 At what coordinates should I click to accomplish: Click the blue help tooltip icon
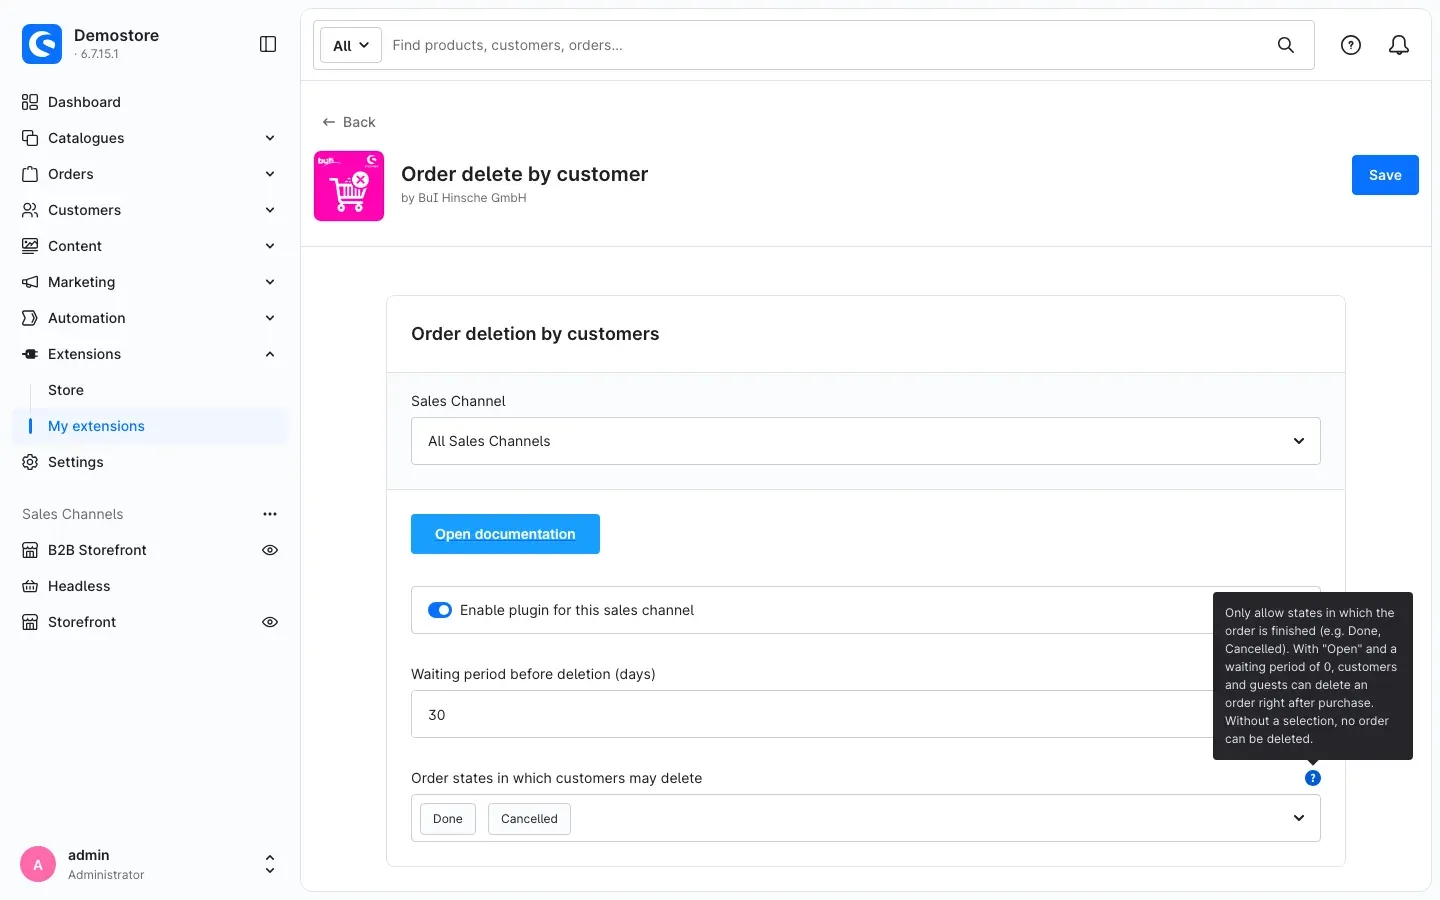(1313, 778)
